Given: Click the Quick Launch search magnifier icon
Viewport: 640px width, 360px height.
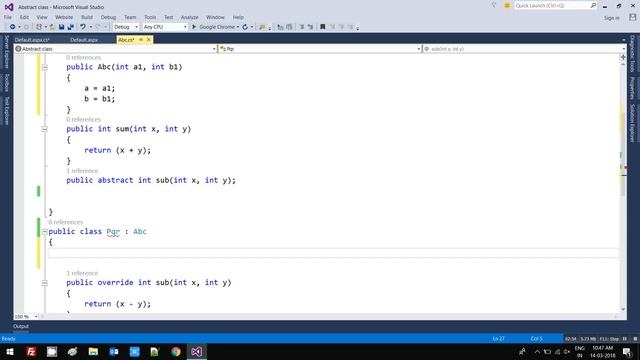Looking at the screenshot, I should (x=593, y=5).
